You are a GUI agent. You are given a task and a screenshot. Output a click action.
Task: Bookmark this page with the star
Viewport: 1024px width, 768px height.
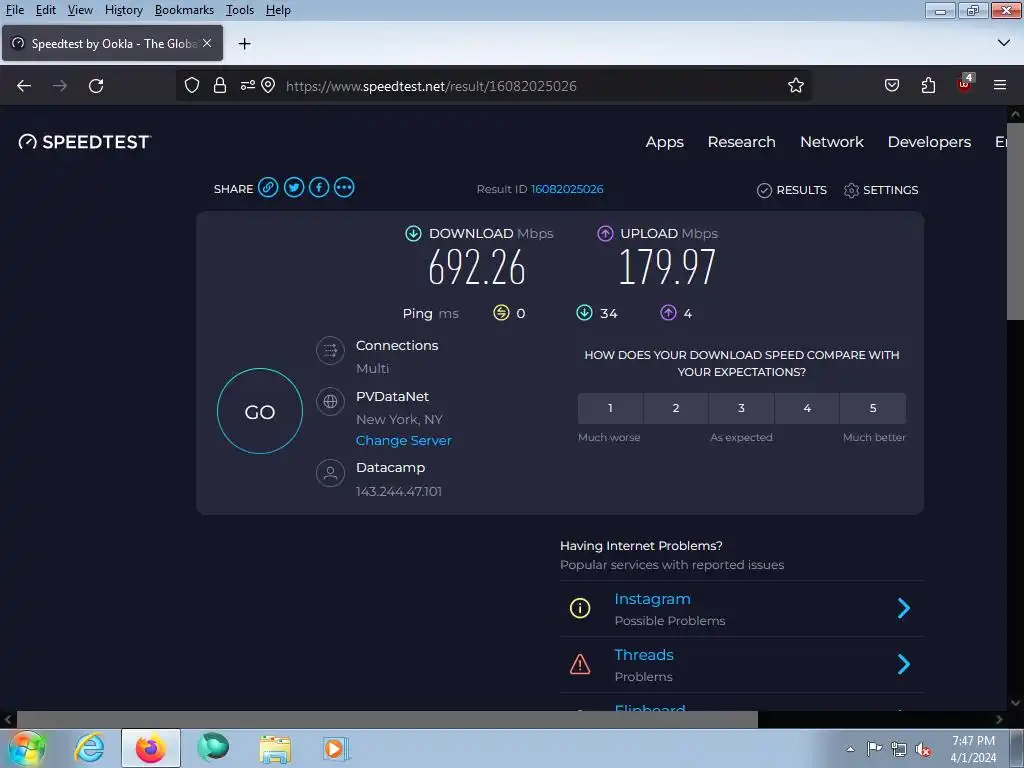[795, 86]
